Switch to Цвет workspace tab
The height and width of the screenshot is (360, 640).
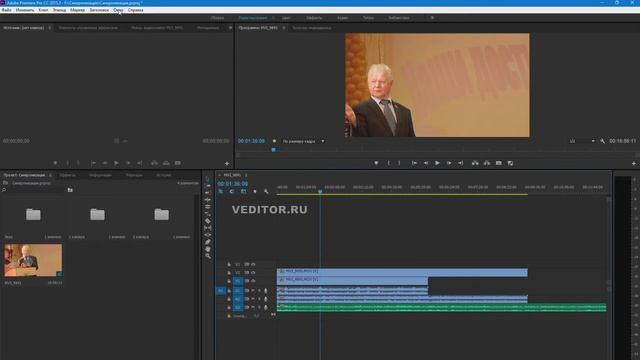(x=286, y=18)
